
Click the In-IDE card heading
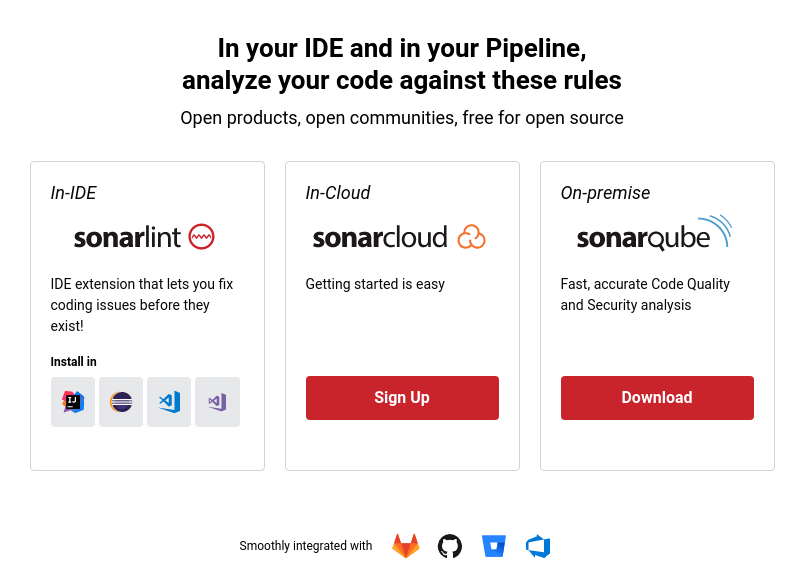[x=74, y=193]
